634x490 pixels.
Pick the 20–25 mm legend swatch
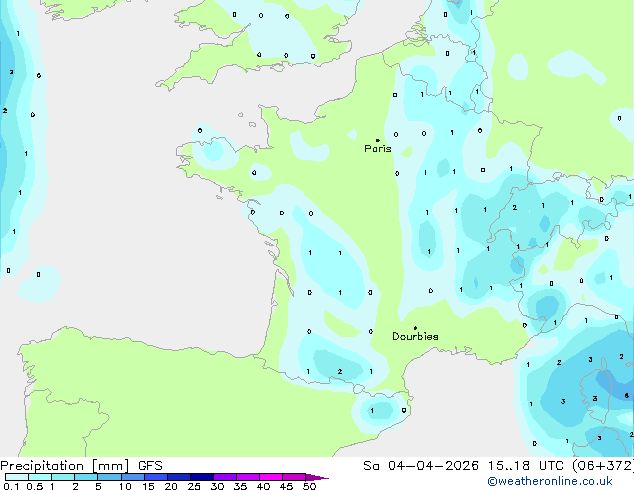pos(179,477)
